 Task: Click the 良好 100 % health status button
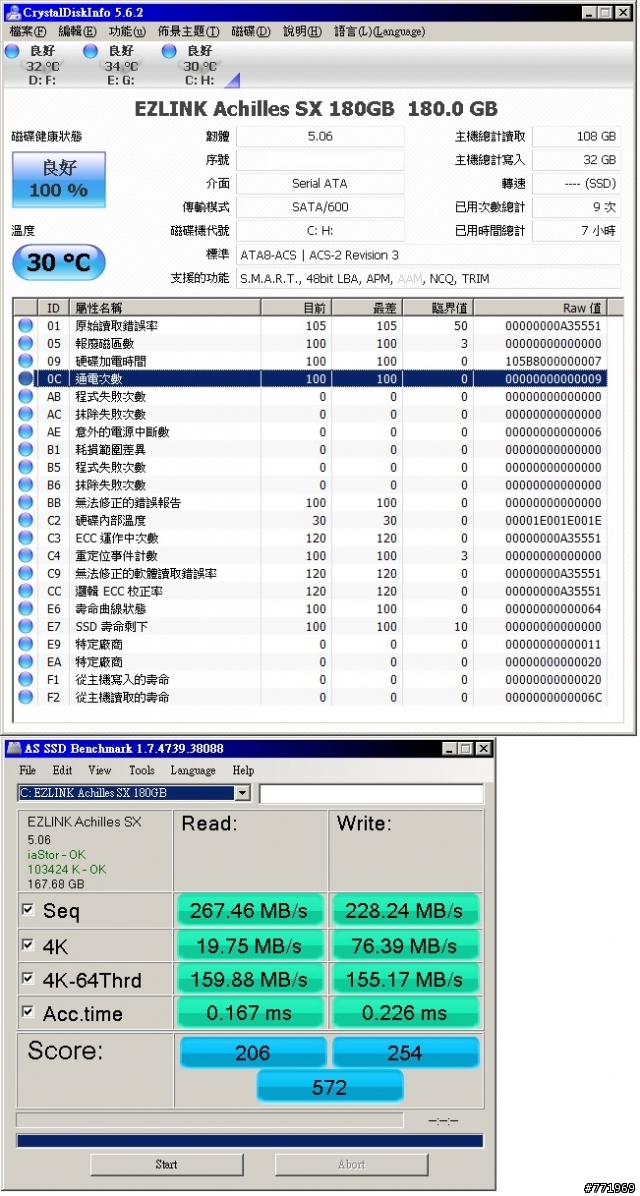(x=59, y=179)
